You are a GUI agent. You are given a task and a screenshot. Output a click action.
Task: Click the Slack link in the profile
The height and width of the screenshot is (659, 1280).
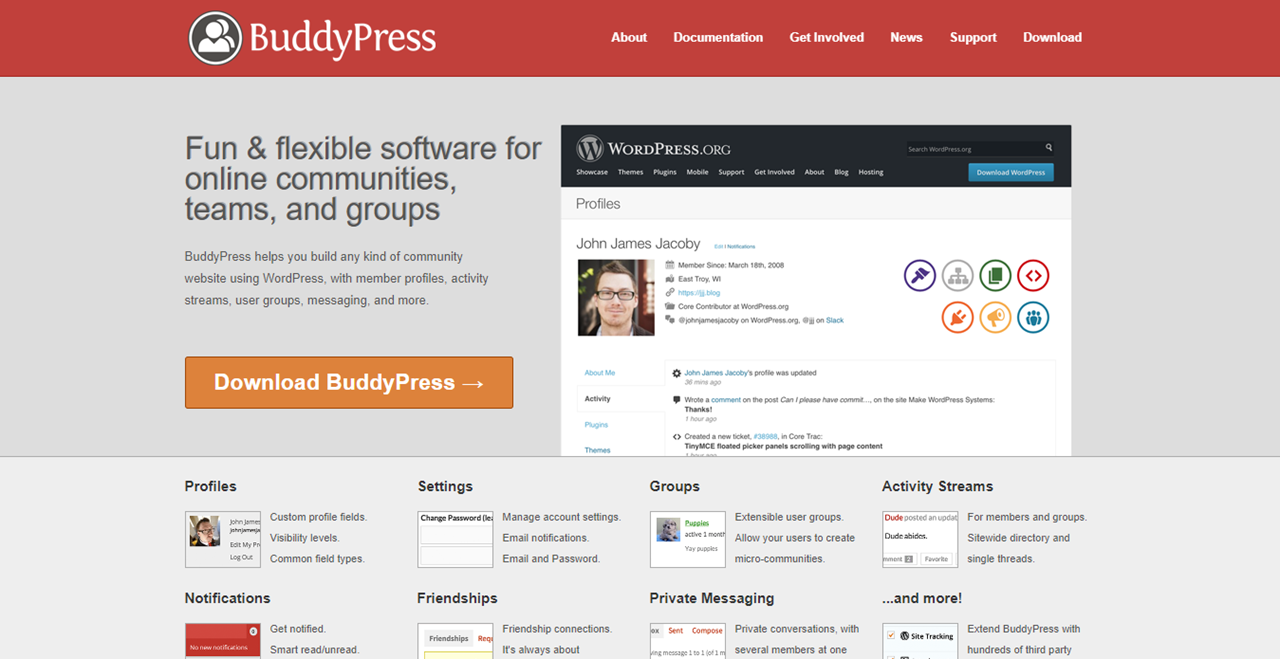[x=835, y=320]
